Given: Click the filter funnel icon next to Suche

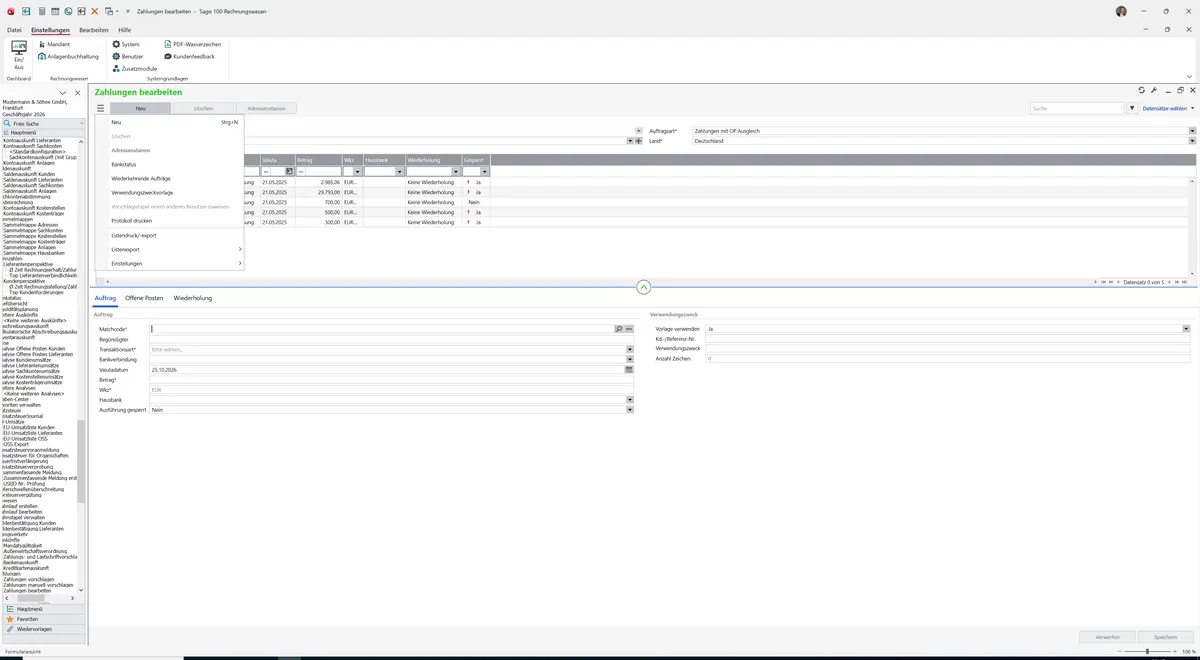Looking at the screenshot, I should click(1132, 108).
